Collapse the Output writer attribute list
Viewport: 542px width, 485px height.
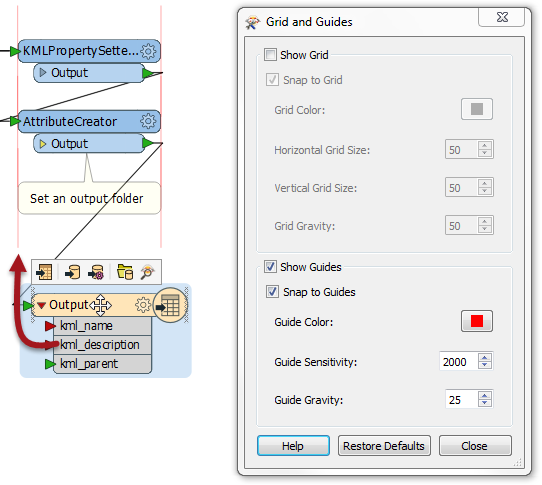tap(41, 305)
